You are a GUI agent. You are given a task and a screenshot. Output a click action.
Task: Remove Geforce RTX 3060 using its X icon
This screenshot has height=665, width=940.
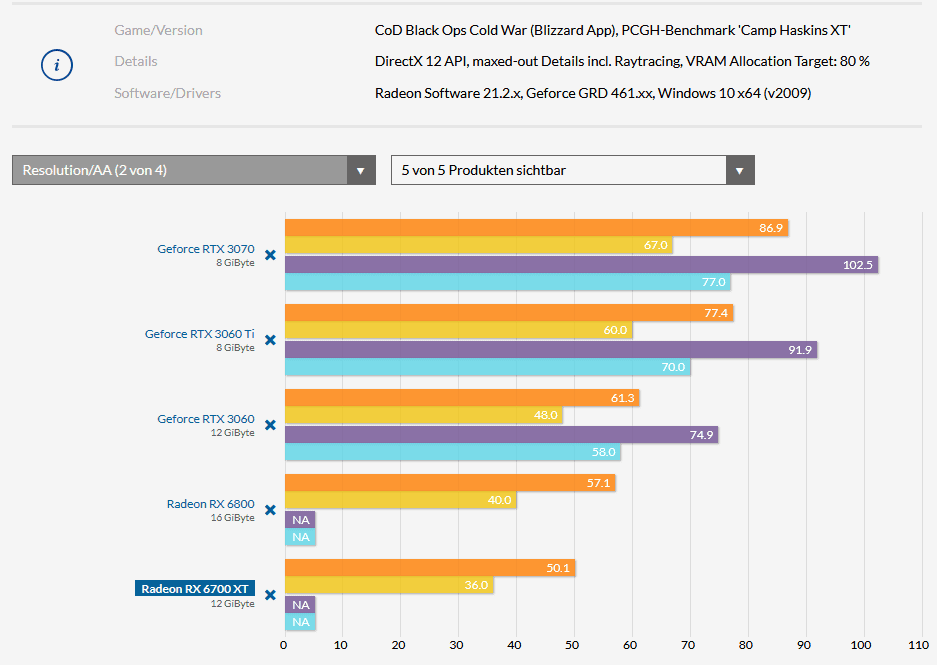pyautogui.click(x=270, y=425)
